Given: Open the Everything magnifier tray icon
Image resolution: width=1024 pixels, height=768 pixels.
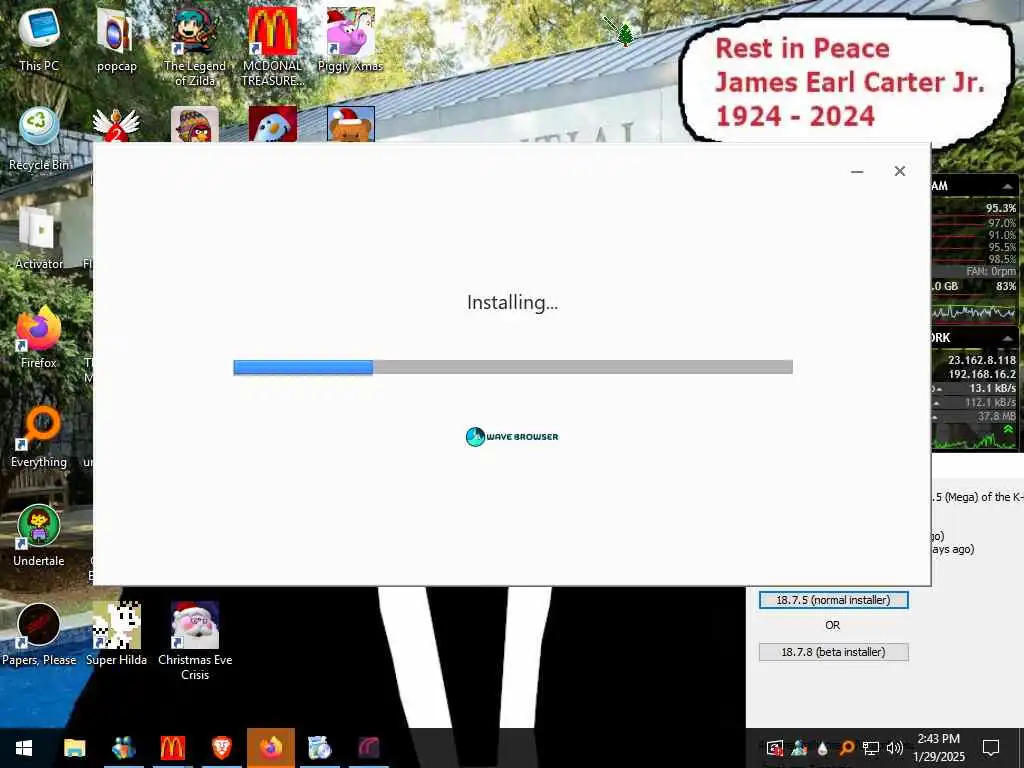Looking at the screenshot, I should pos(847,748).
